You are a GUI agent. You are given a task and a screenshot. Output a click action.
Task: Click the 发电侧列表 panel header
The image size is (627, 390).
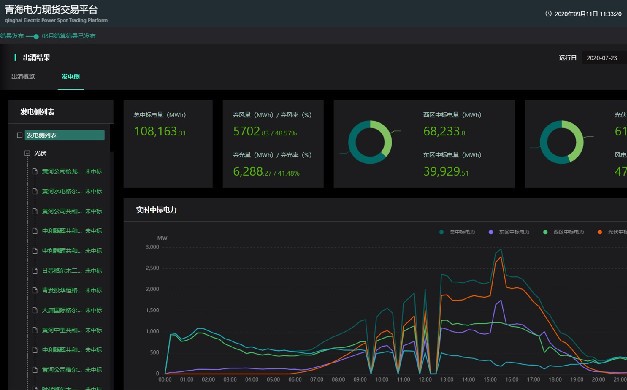tap(38, 112)
